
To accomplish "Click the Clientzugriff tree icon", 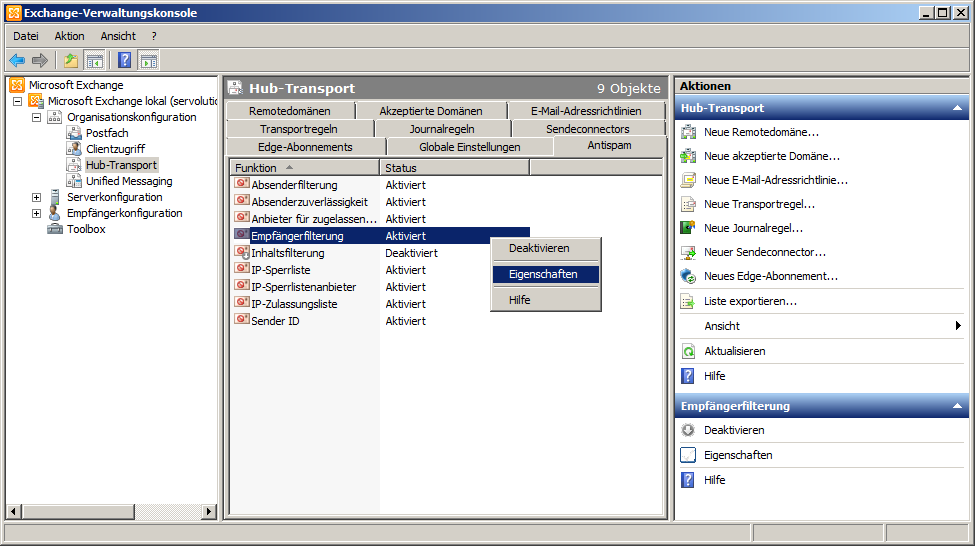I will 74,149.
